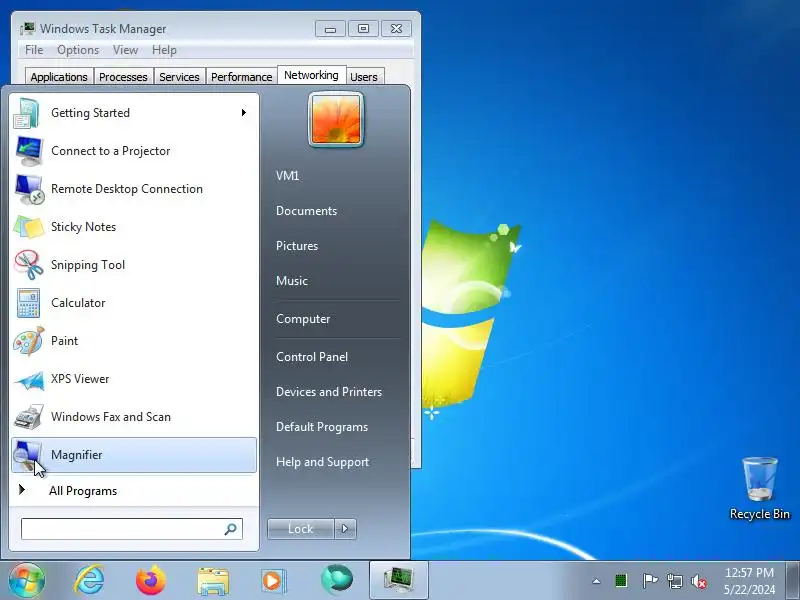Launch the Snipping Tool scissors icon
The width and height of the screenshot is (800, 600).
click(29, 265)
